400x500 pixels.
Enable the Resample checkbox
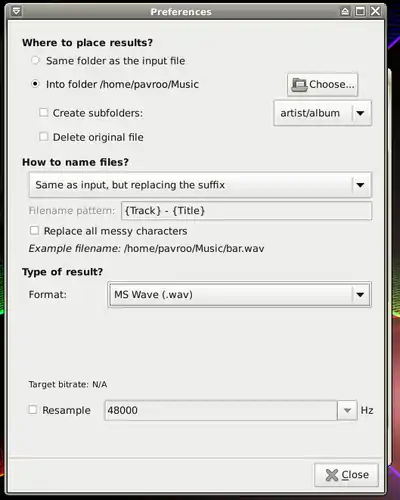(33, 410)
